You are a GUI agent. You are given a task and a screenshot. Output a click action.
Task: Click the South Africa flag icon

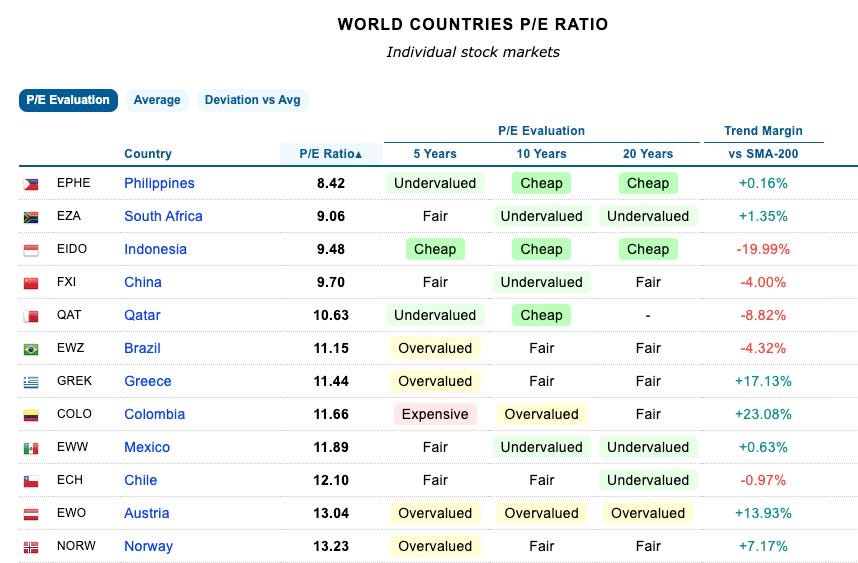(31, 217)
